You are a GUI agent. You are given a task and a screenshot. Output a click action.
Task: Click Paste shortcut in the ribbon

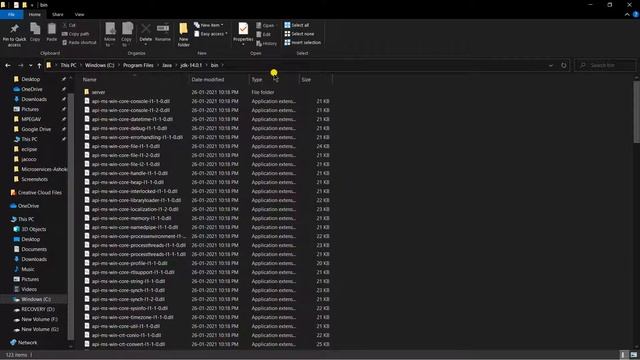click(x=79, y=42)
